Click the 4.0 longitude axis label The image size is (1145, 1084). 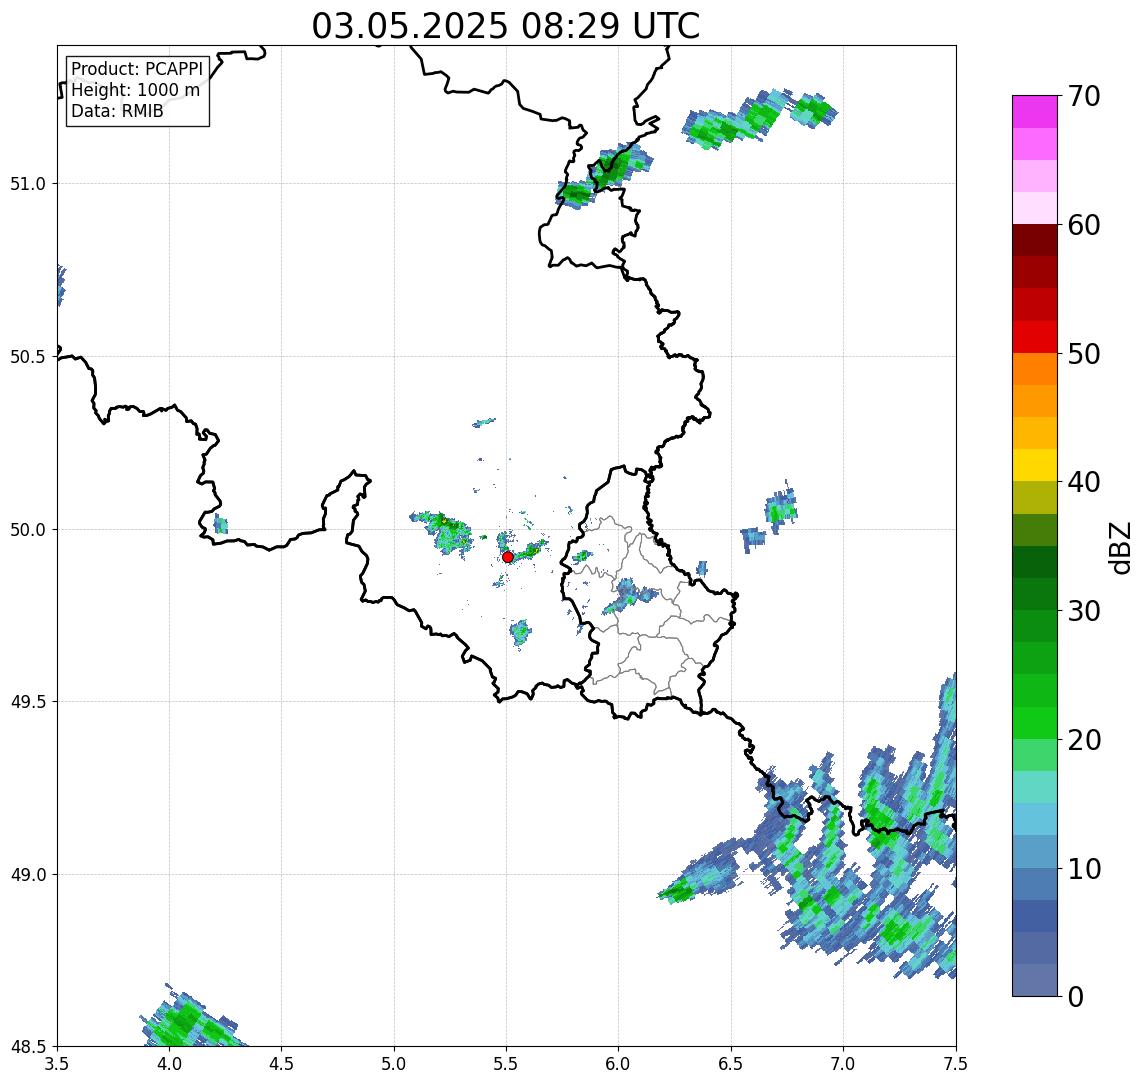coord(169,1064)
